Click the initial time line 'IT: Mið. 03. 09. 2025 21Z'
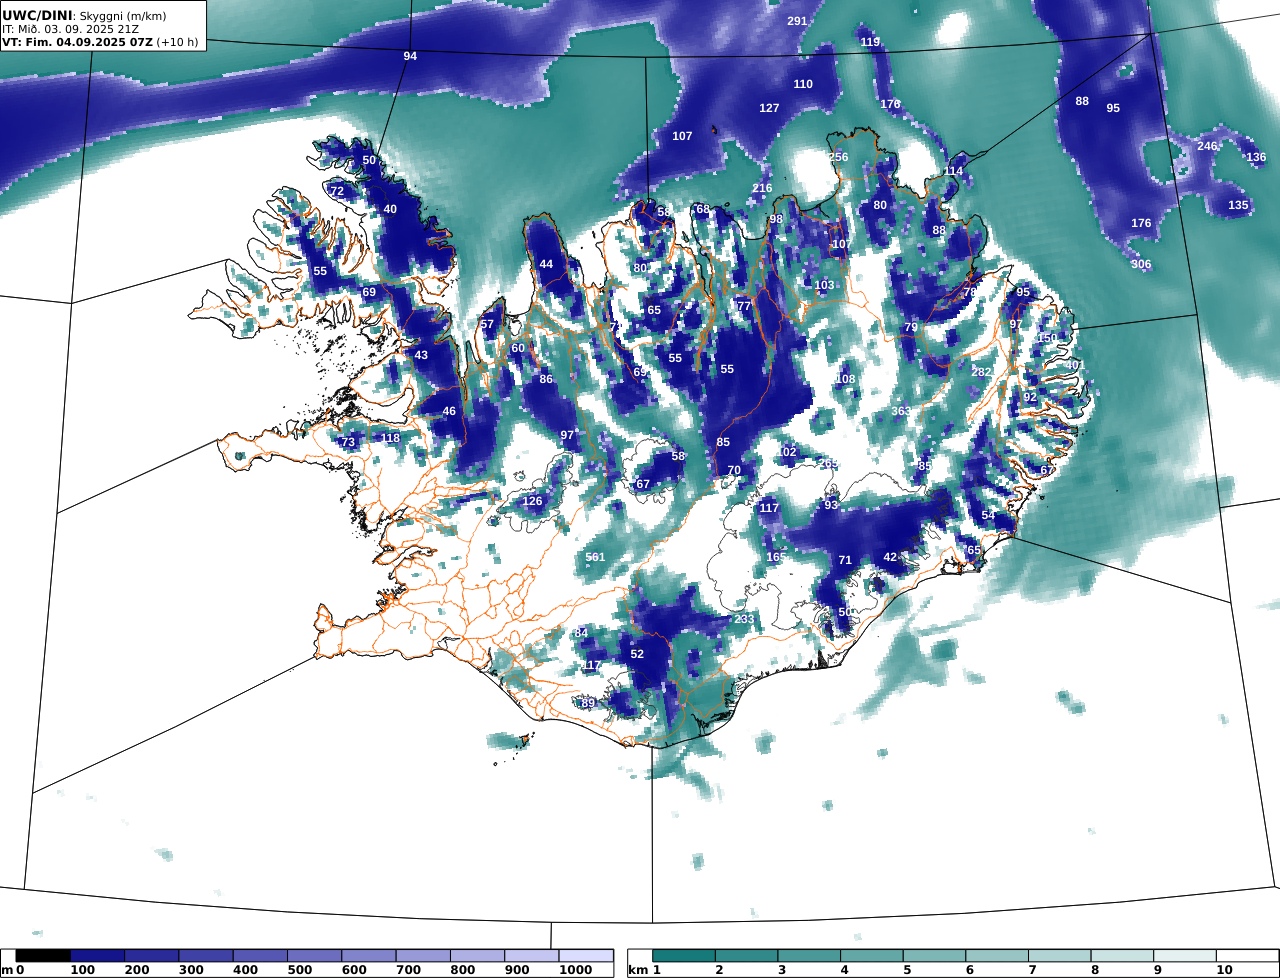The height and width of the screenshot is (978, 1280). (x=70, y=29)
